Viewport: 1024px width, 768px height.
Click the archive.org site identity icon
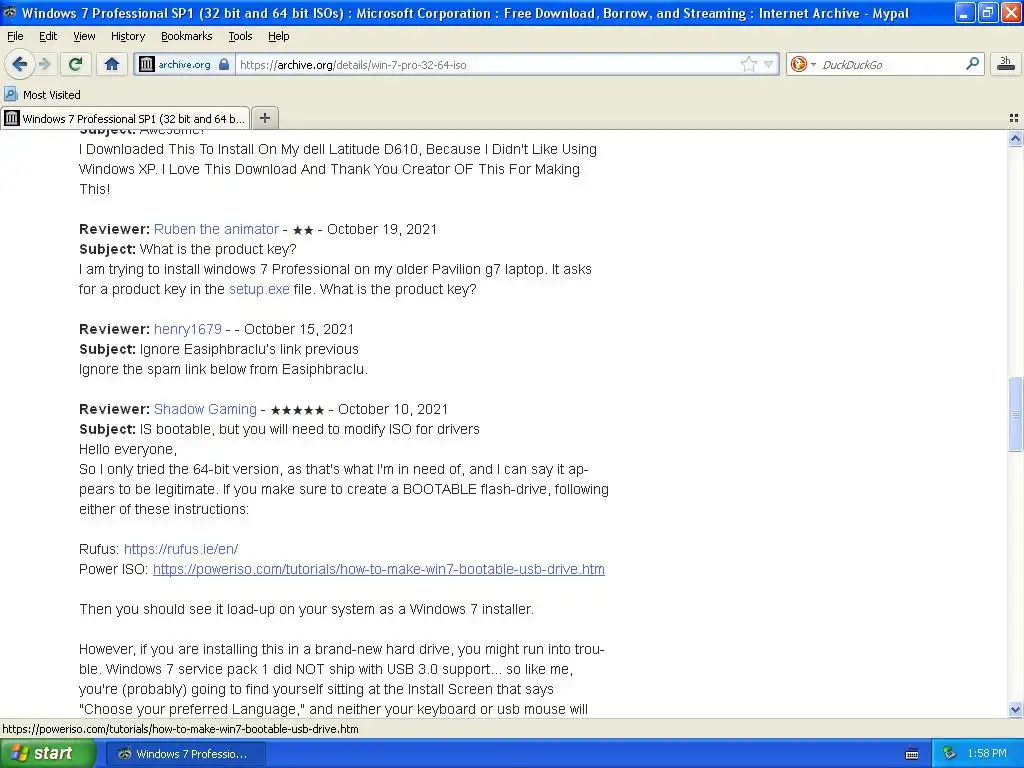[147, 64]
